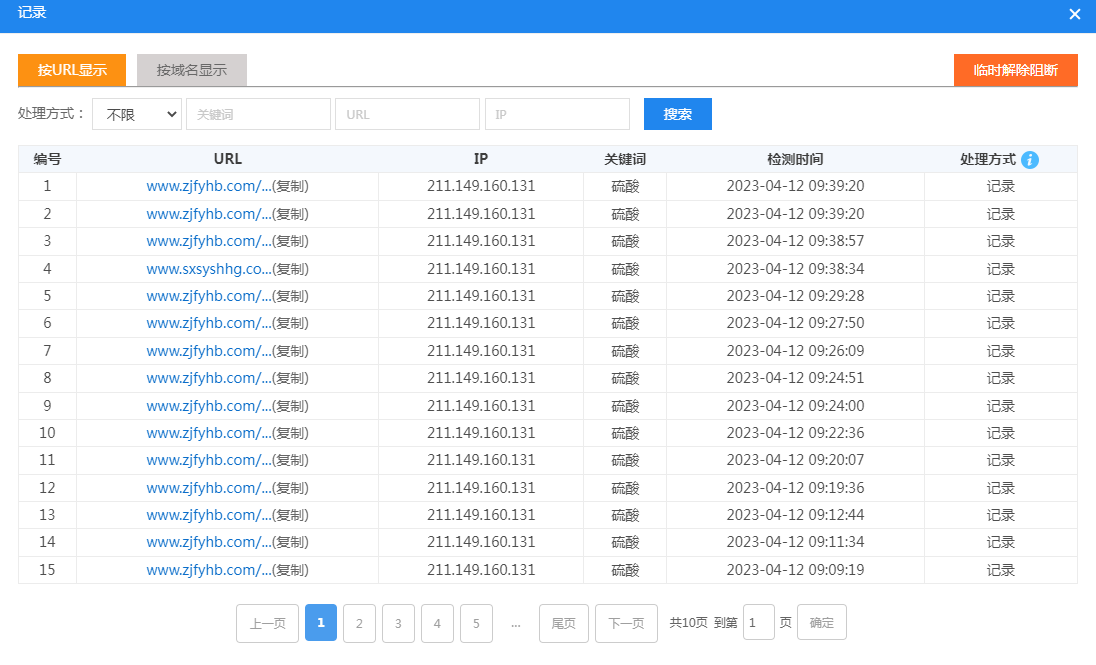The height and width of the screenshot is (665, 1096).
Task: Click the URL filter input box
Action: tap(407, 114)
